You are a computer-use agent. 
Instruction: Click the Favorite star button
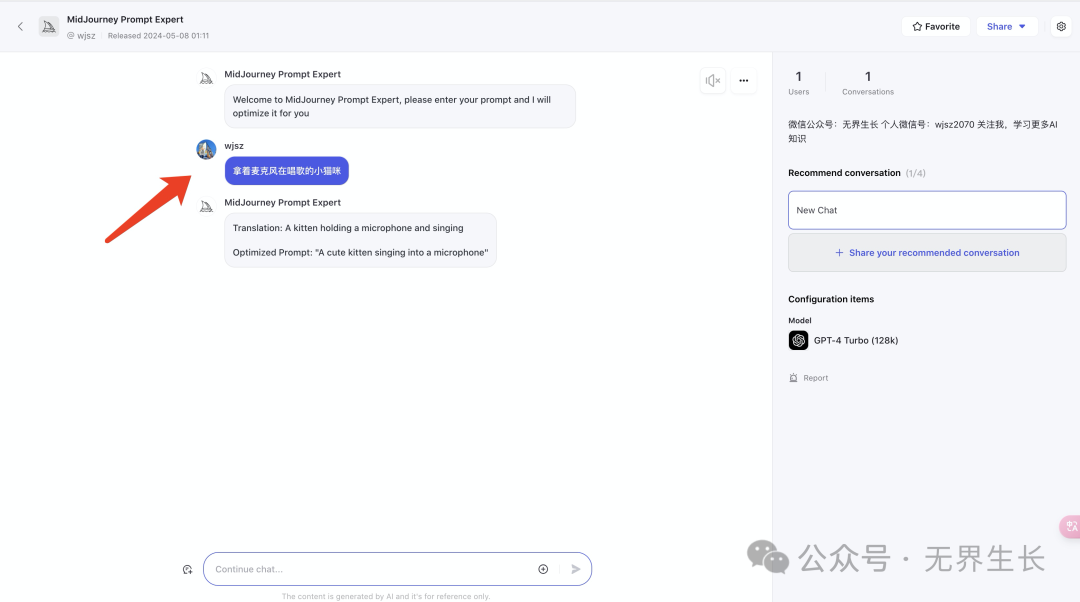pyautogui.click(x=936, y=27)
